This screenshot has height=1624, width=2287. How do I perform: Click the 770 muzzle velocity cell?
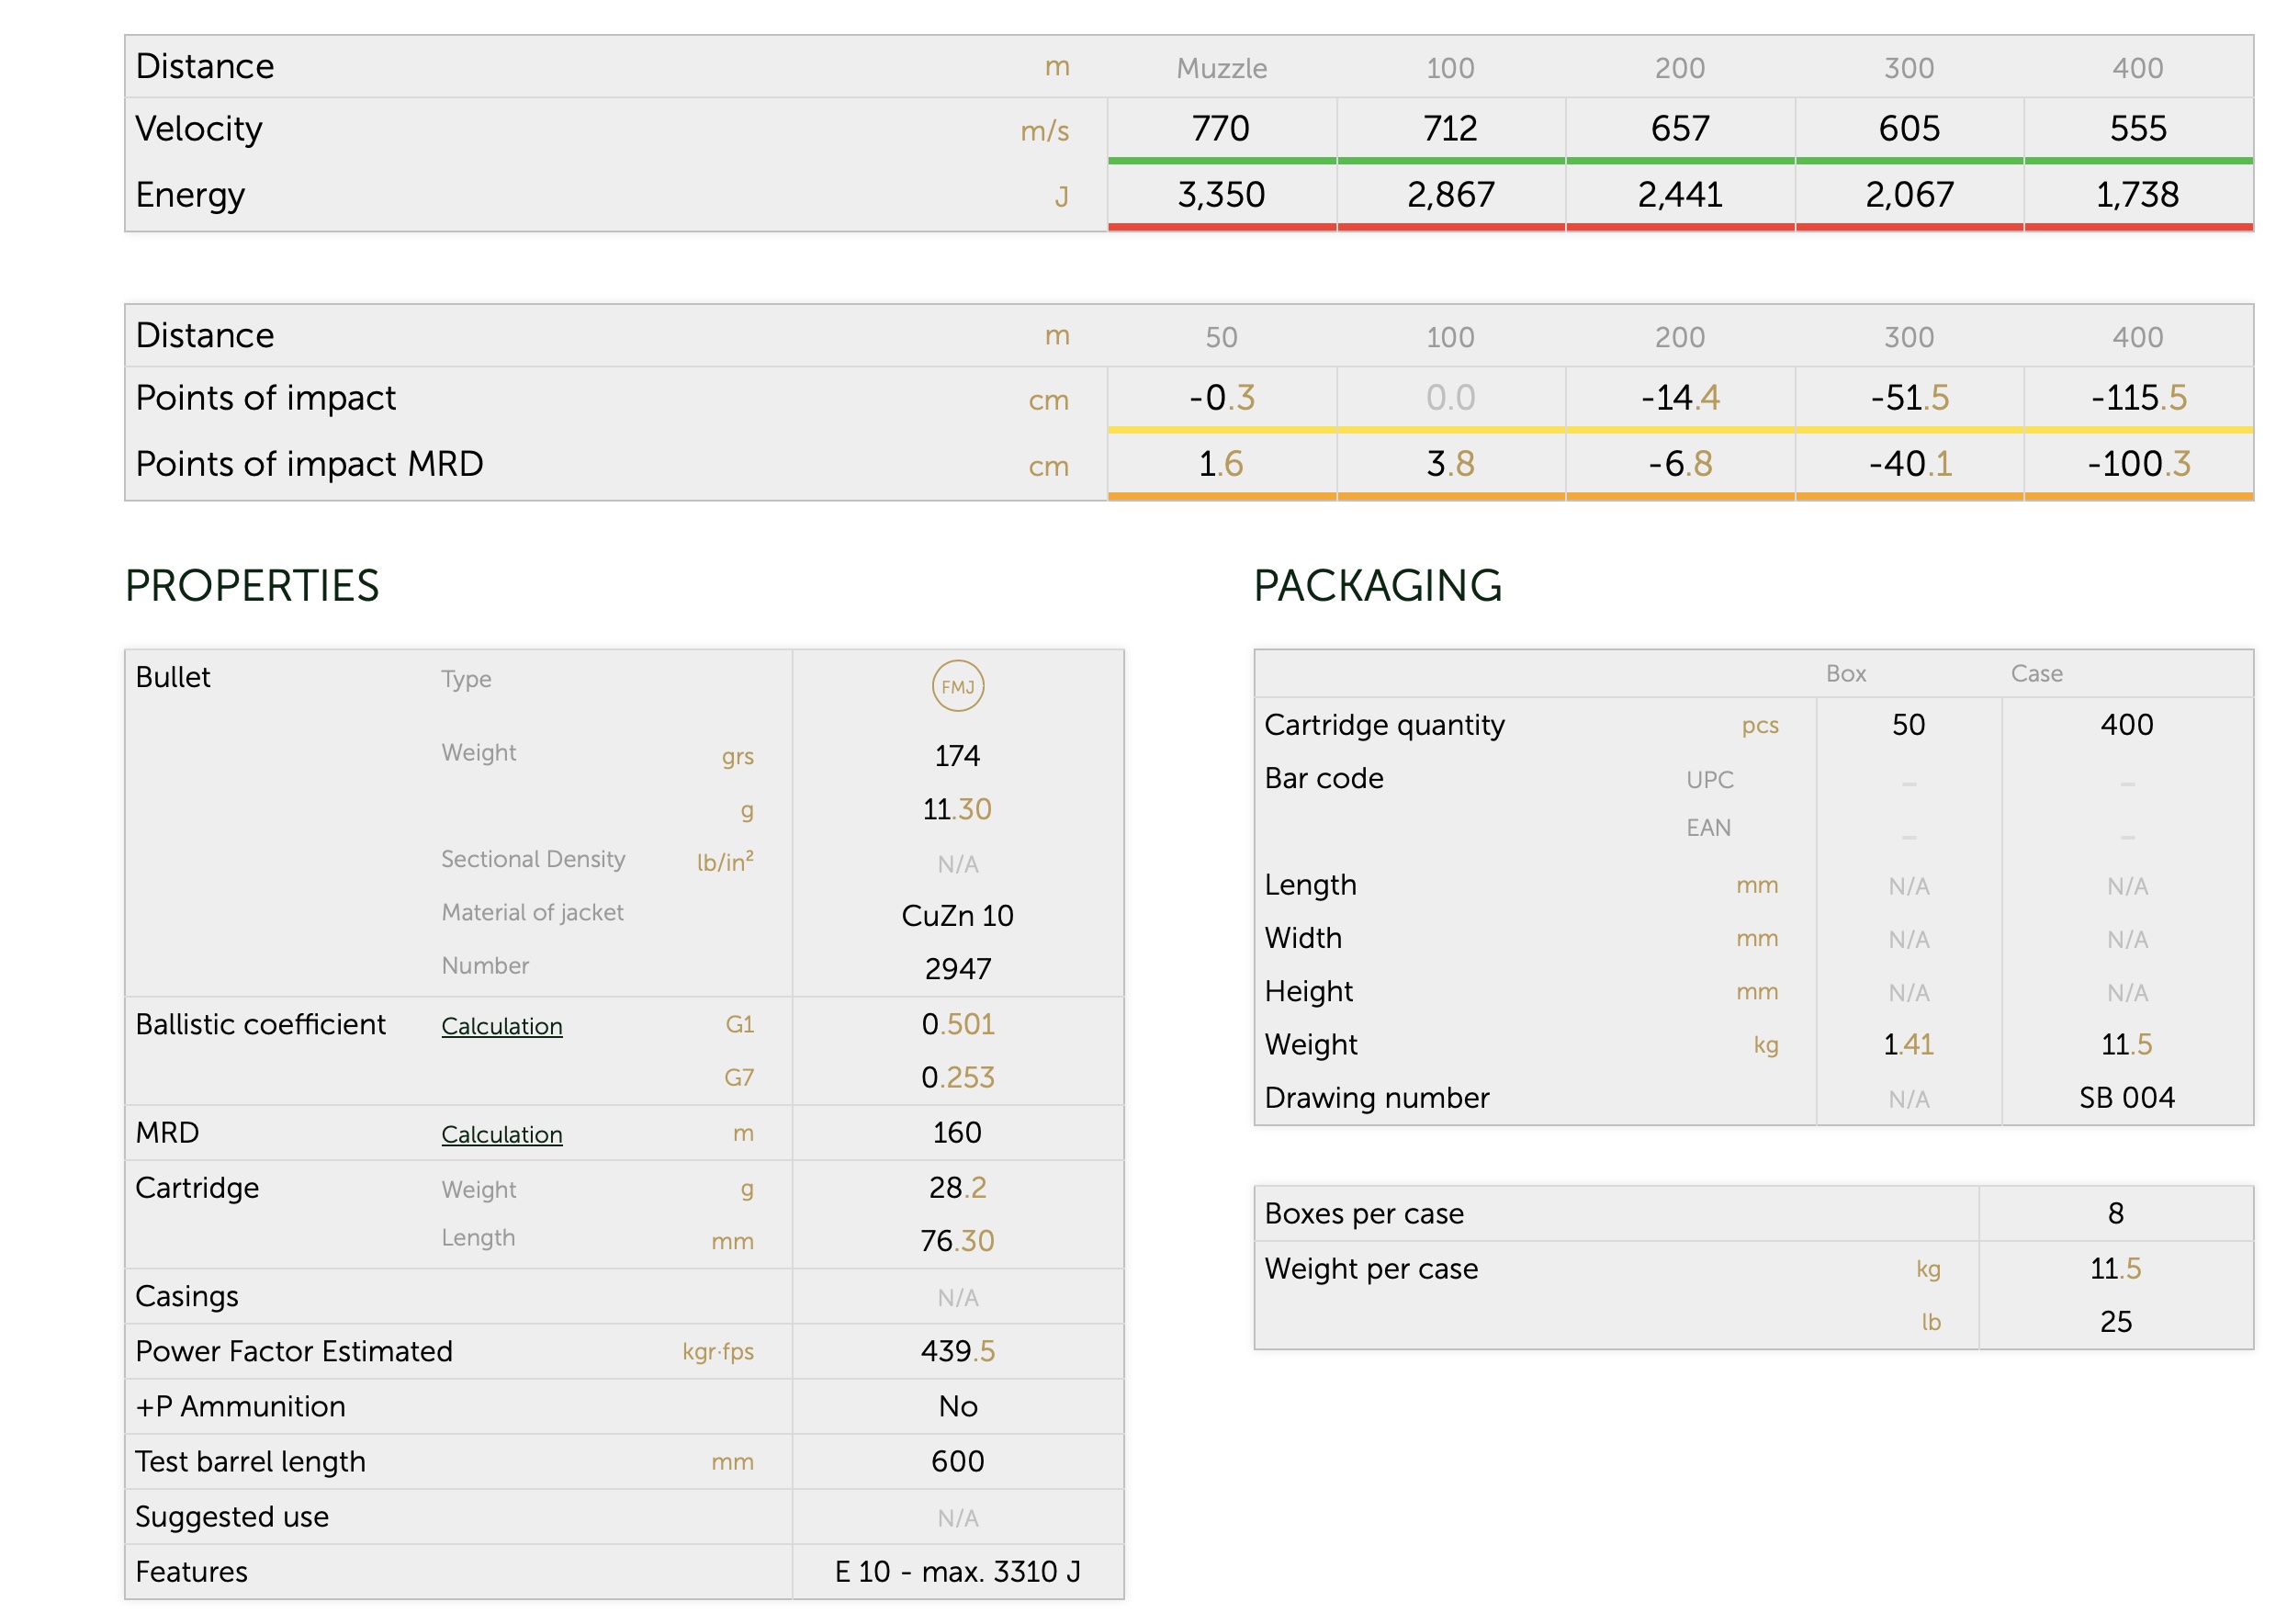pyautogui.click(x=1220, y=128)
